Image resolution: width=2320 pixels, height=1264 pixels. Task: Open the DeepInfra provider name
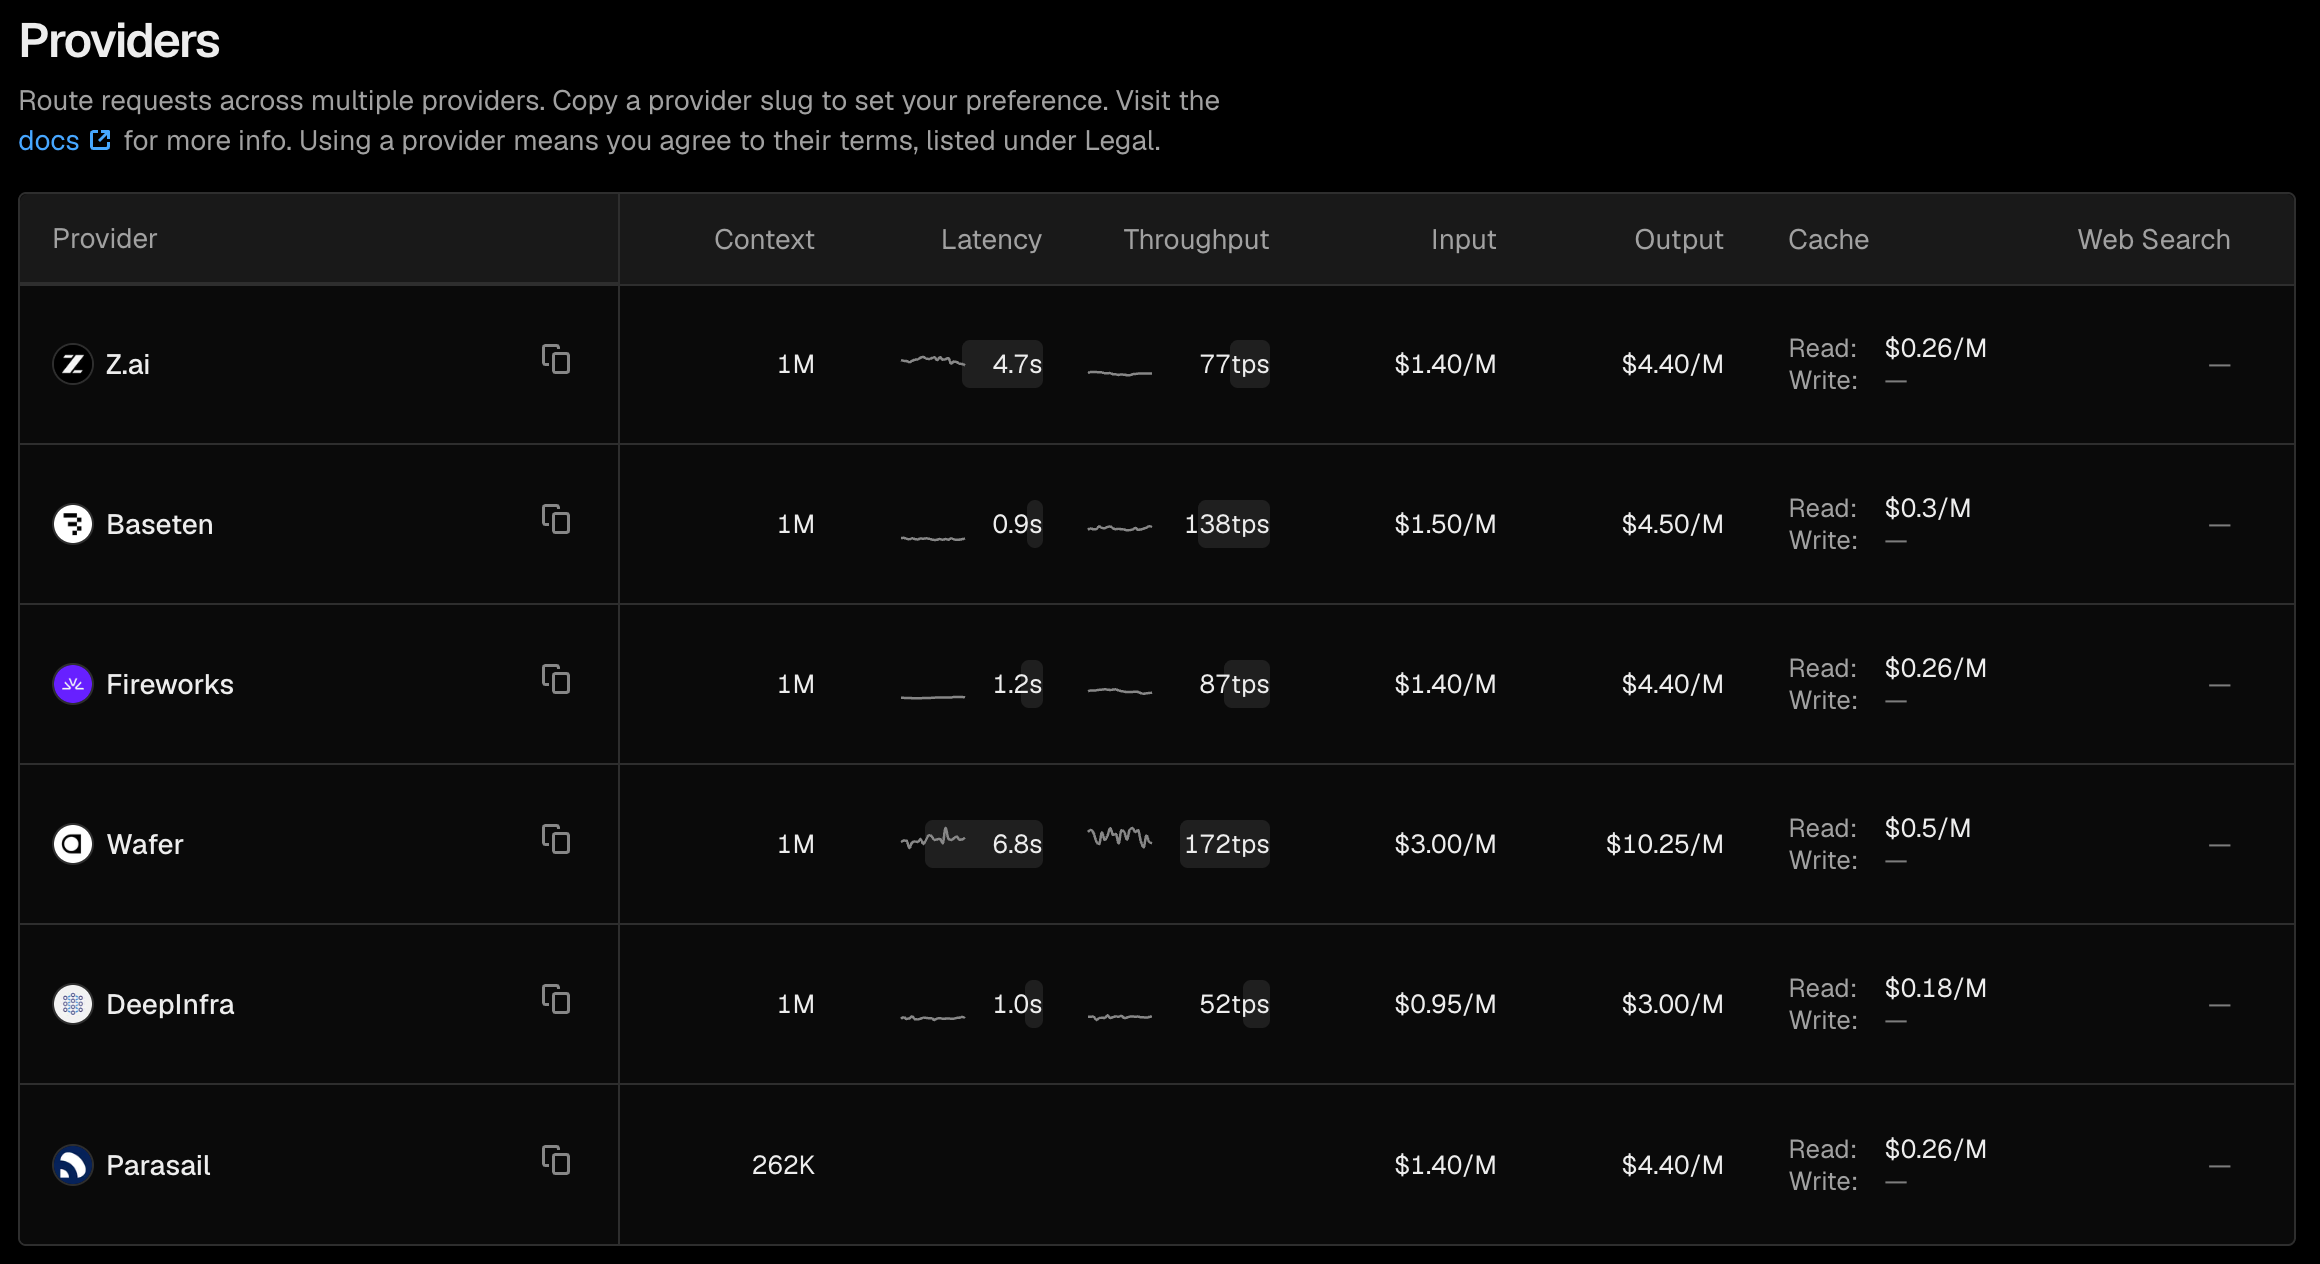(x=170, y=1004)
